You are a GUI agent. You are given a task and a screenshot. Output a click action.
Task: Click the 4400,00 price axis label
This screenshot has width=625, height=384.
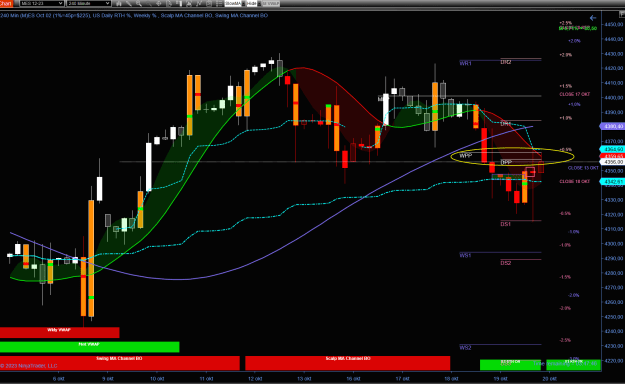point(614,98)
